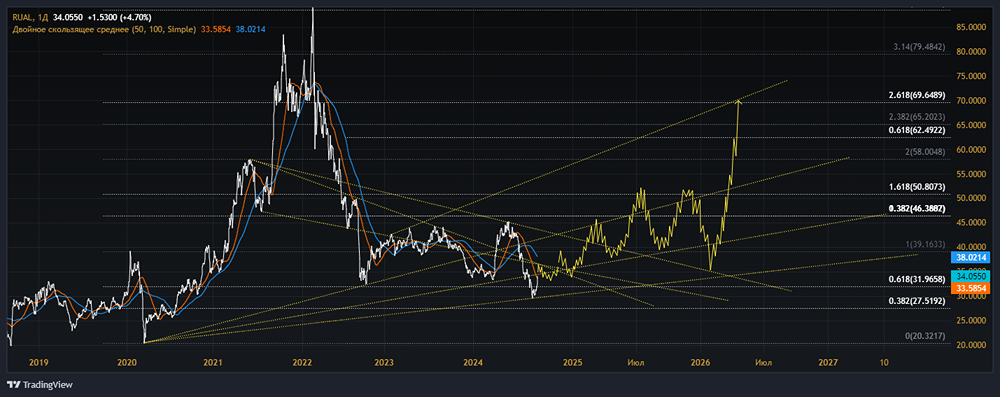Click 2025 on the time axis
Viewport: 1000px width, 397px height.
[x=572, y=363]
